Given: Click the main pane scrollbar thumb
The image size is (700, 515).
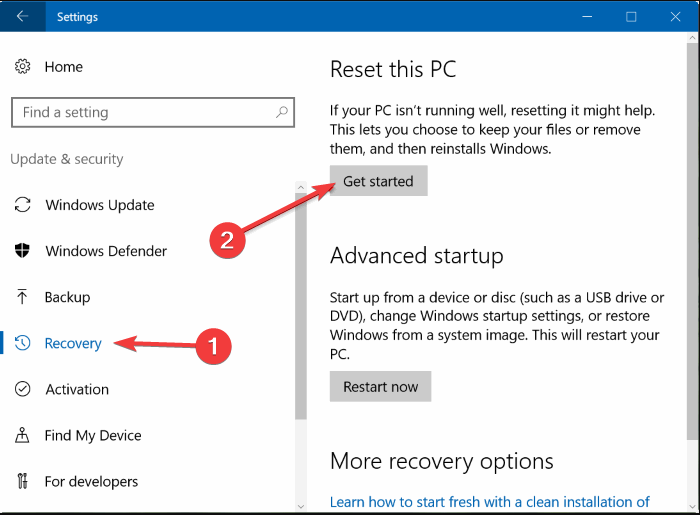Looking at the screenshot, I should click(692, 241).
